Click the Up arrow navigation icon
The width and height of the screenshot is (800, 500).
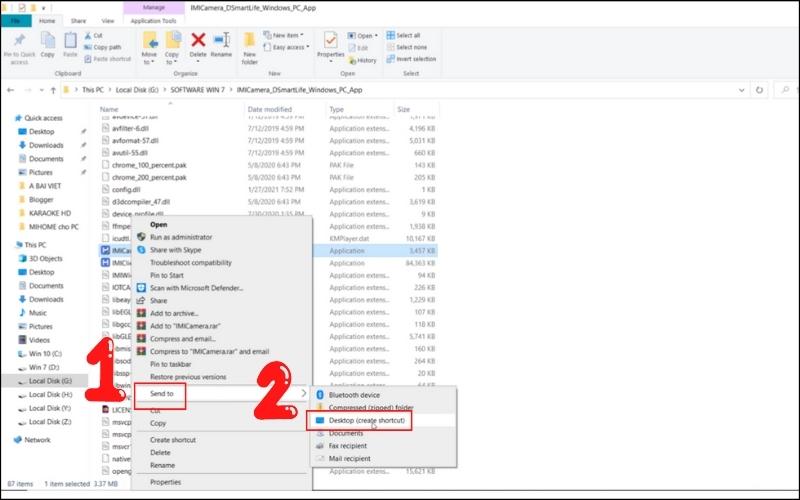click(x=53, y=90)
